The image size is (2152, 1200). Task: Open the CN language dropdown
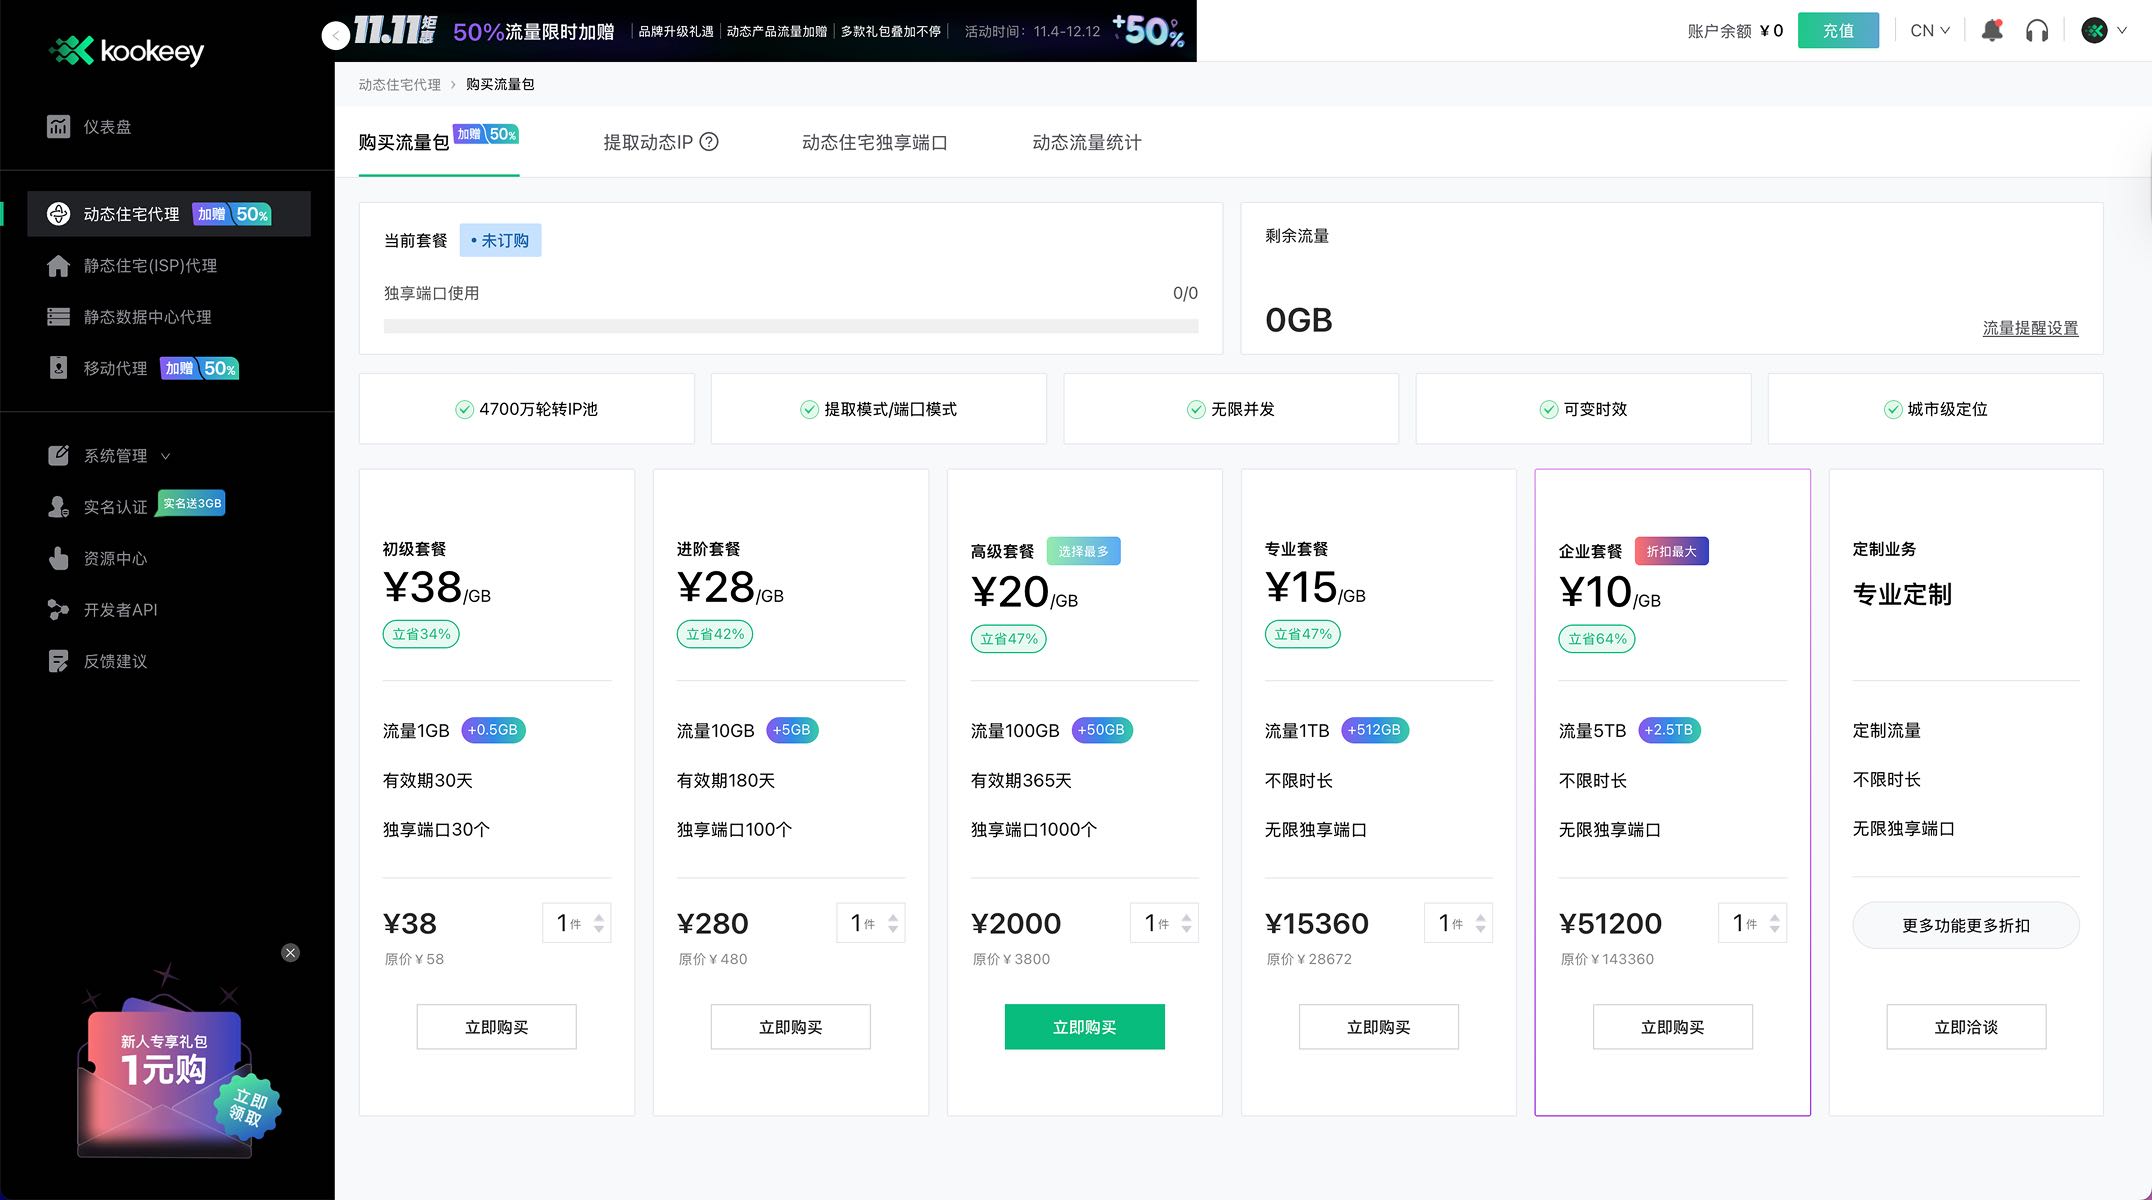click(1929, 31)
